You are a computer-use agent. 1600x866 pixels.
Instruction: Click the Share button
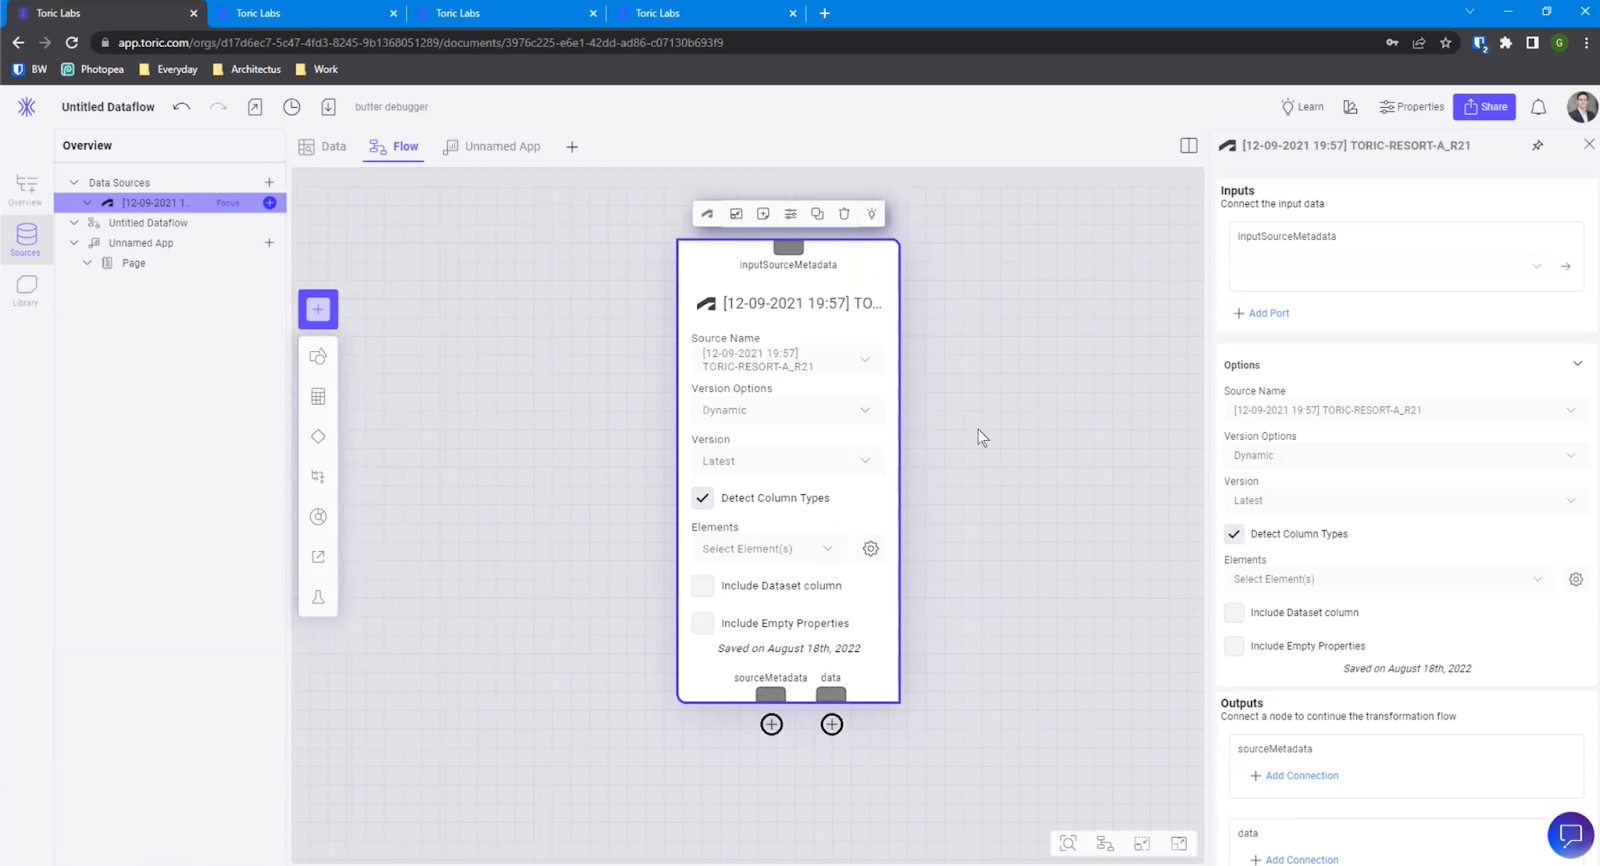1484,107
